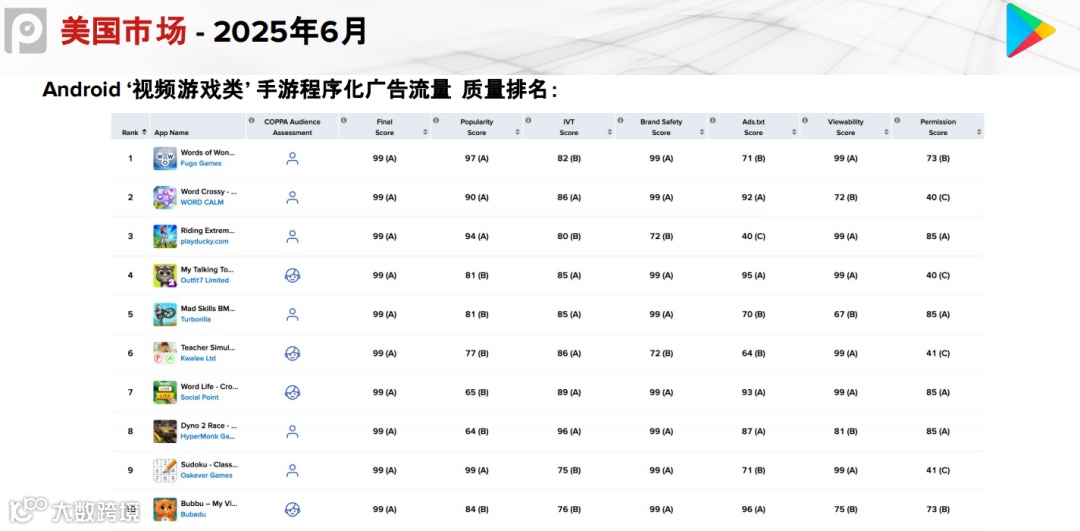Image resolution: width=1080 pixels, height=531 pixels.
Task: Open the Social Point developer link
Action: pos(200,397)
